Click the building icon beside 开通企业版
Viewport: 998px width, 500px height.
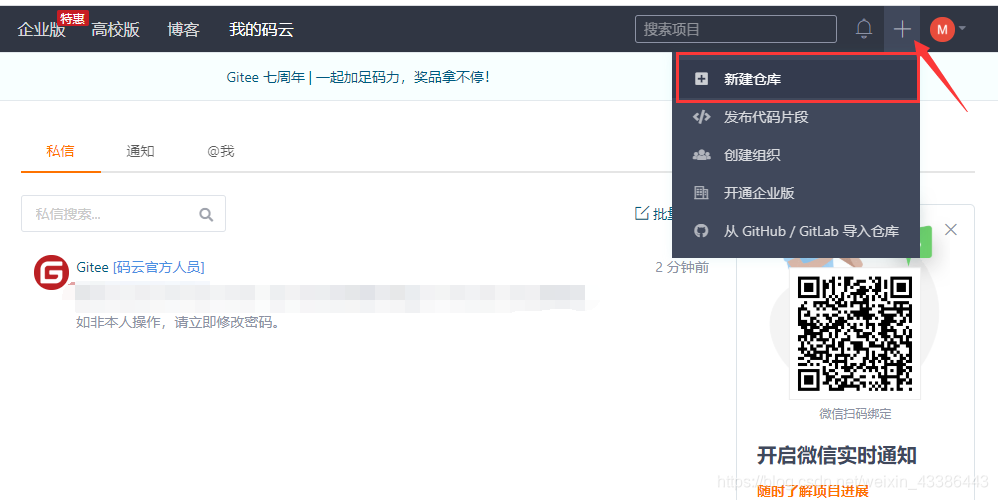click(701, 193)
